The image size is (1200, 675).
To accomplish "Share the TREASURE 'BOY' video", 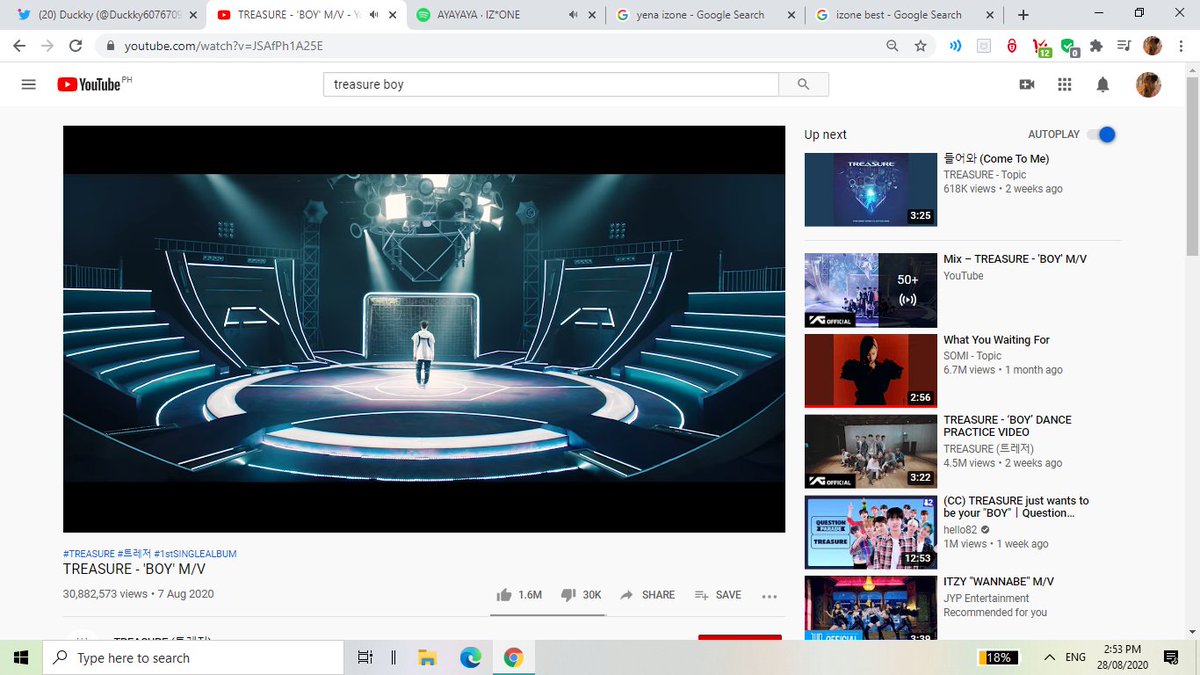I will [x=647, y=595].
